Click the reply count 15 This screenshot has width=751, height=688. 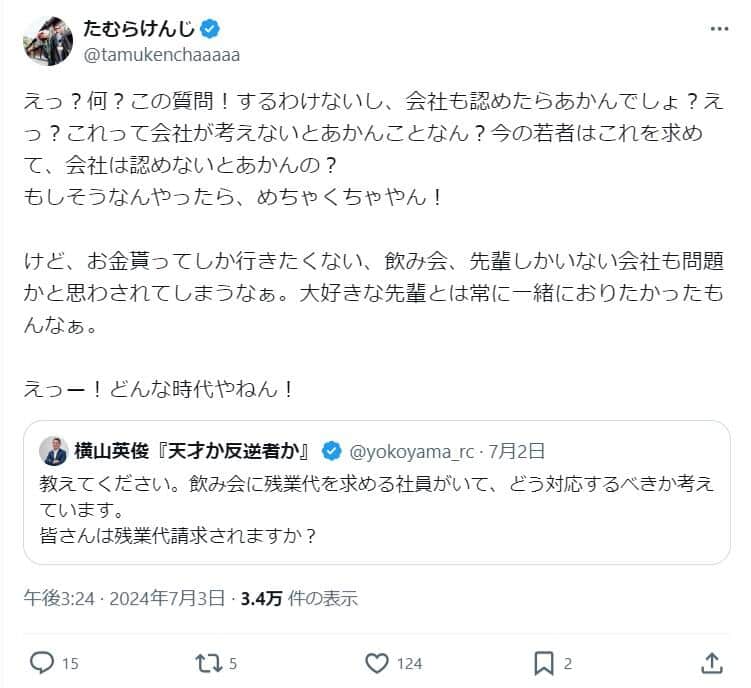[70, 663]
